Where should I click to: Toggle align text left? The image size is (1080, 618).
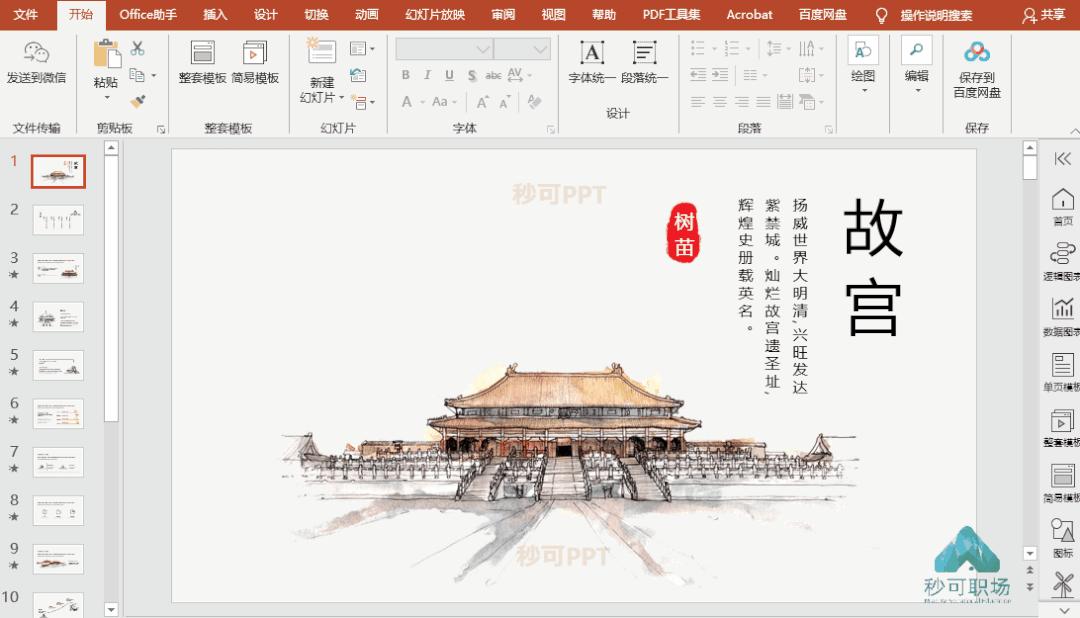tap(698, 102)
